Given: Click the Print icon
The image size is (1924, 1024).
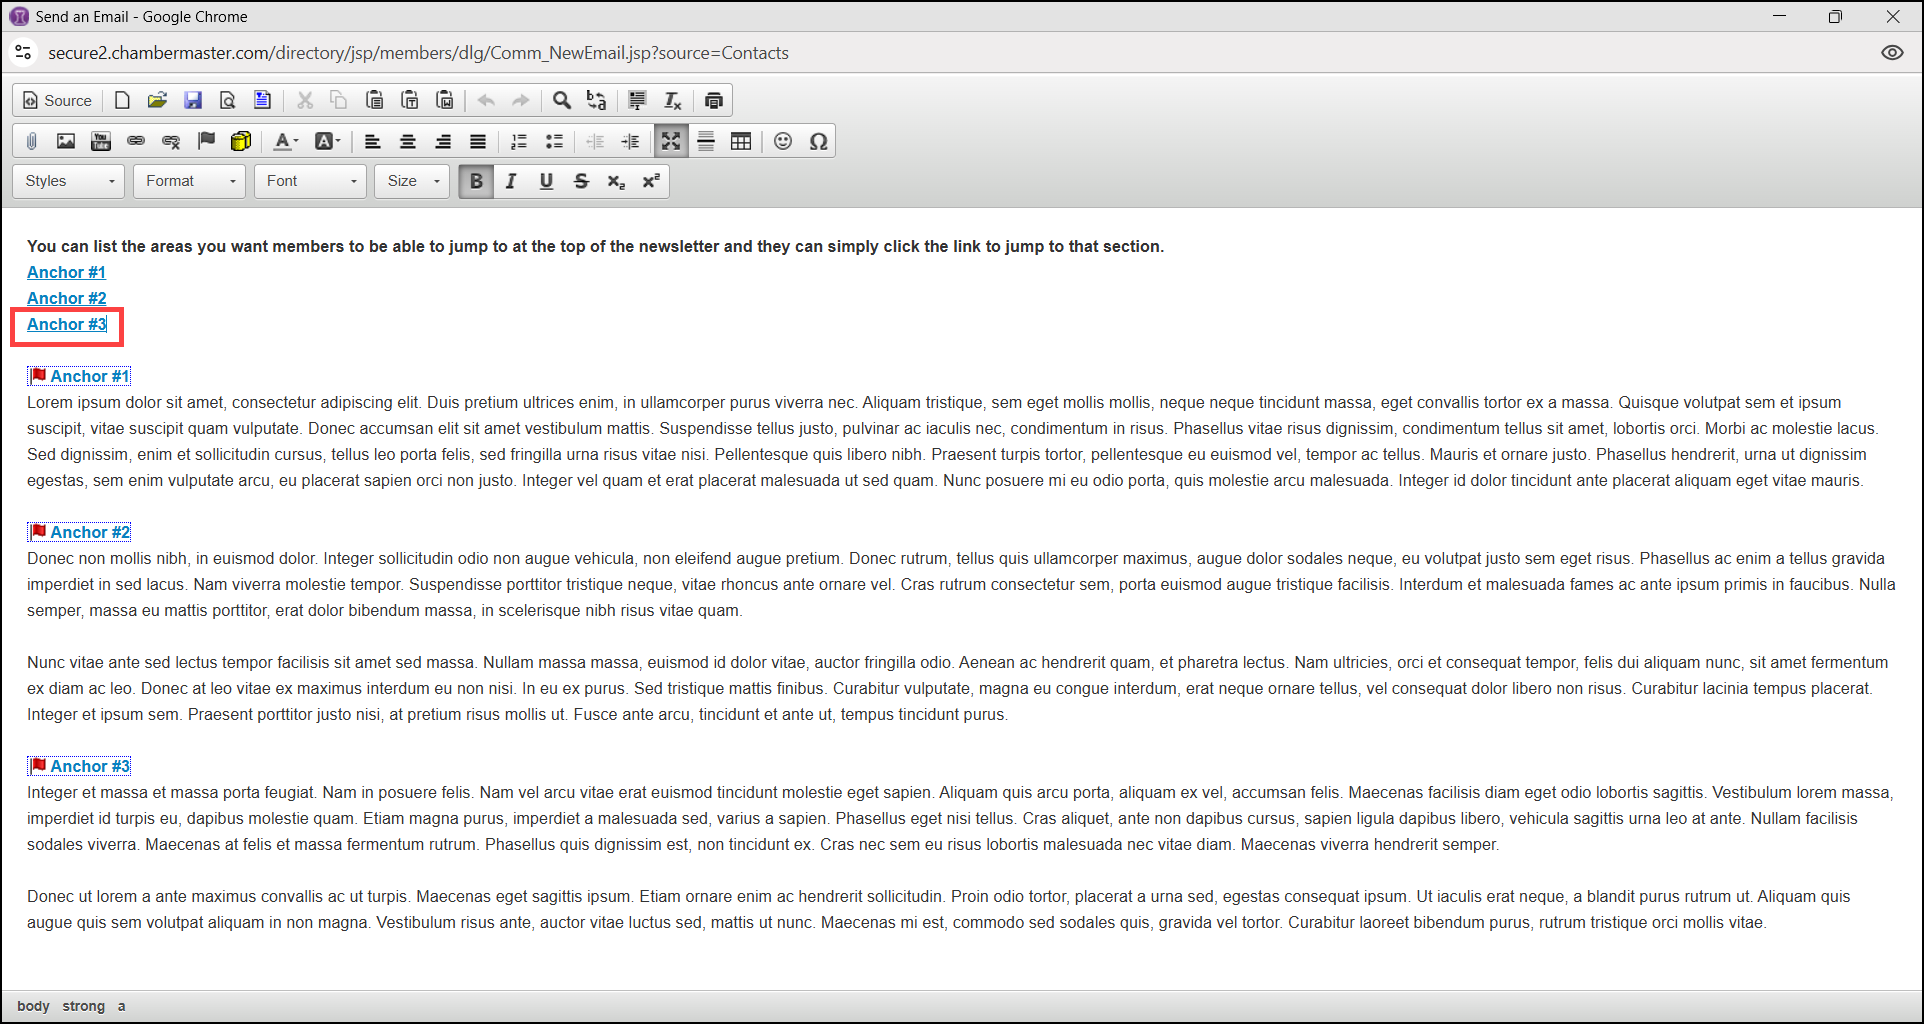Looking at the screenshot, I should pyautogui.click(x=714, y=100).
